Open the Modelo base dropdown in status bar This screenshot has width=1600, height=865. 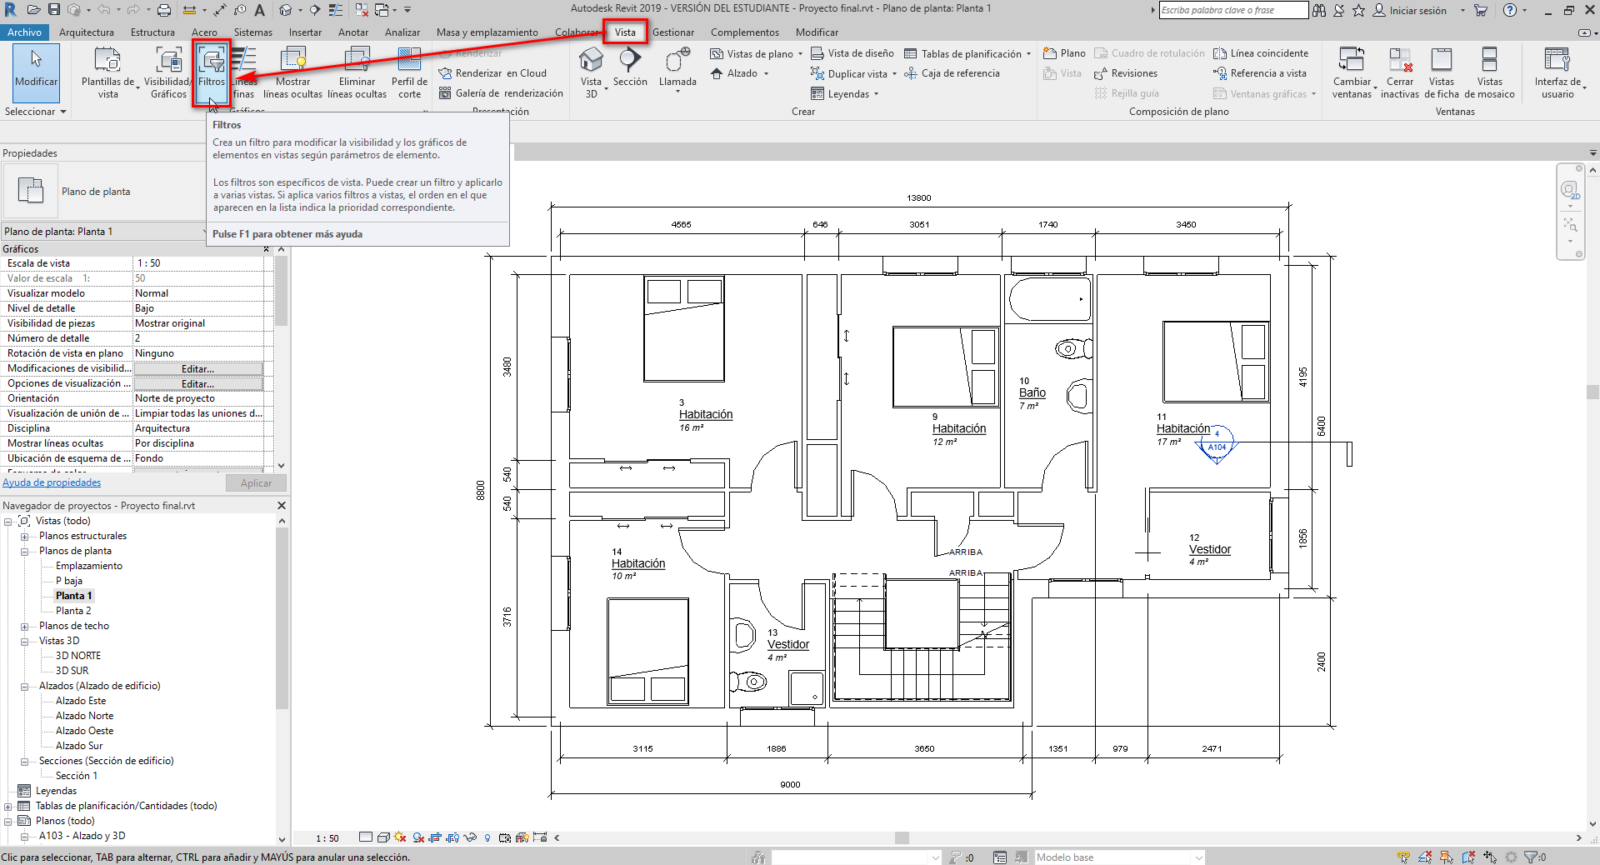1198,857
